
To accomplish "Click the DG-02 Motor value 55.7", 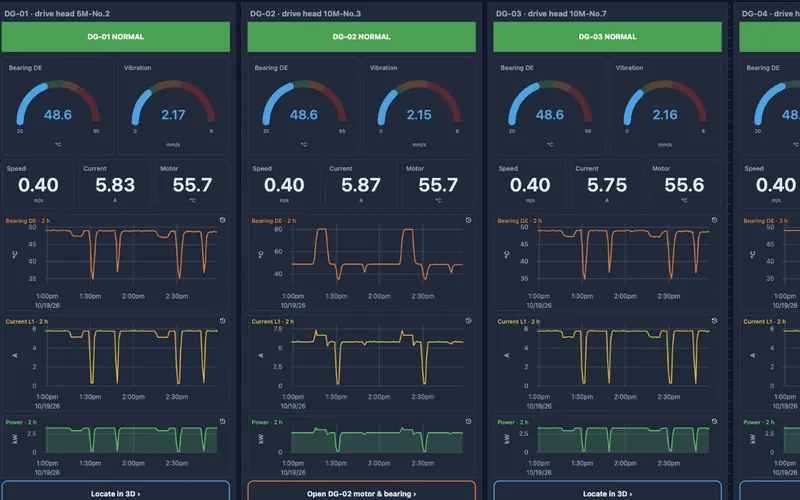I will [438, 185].
